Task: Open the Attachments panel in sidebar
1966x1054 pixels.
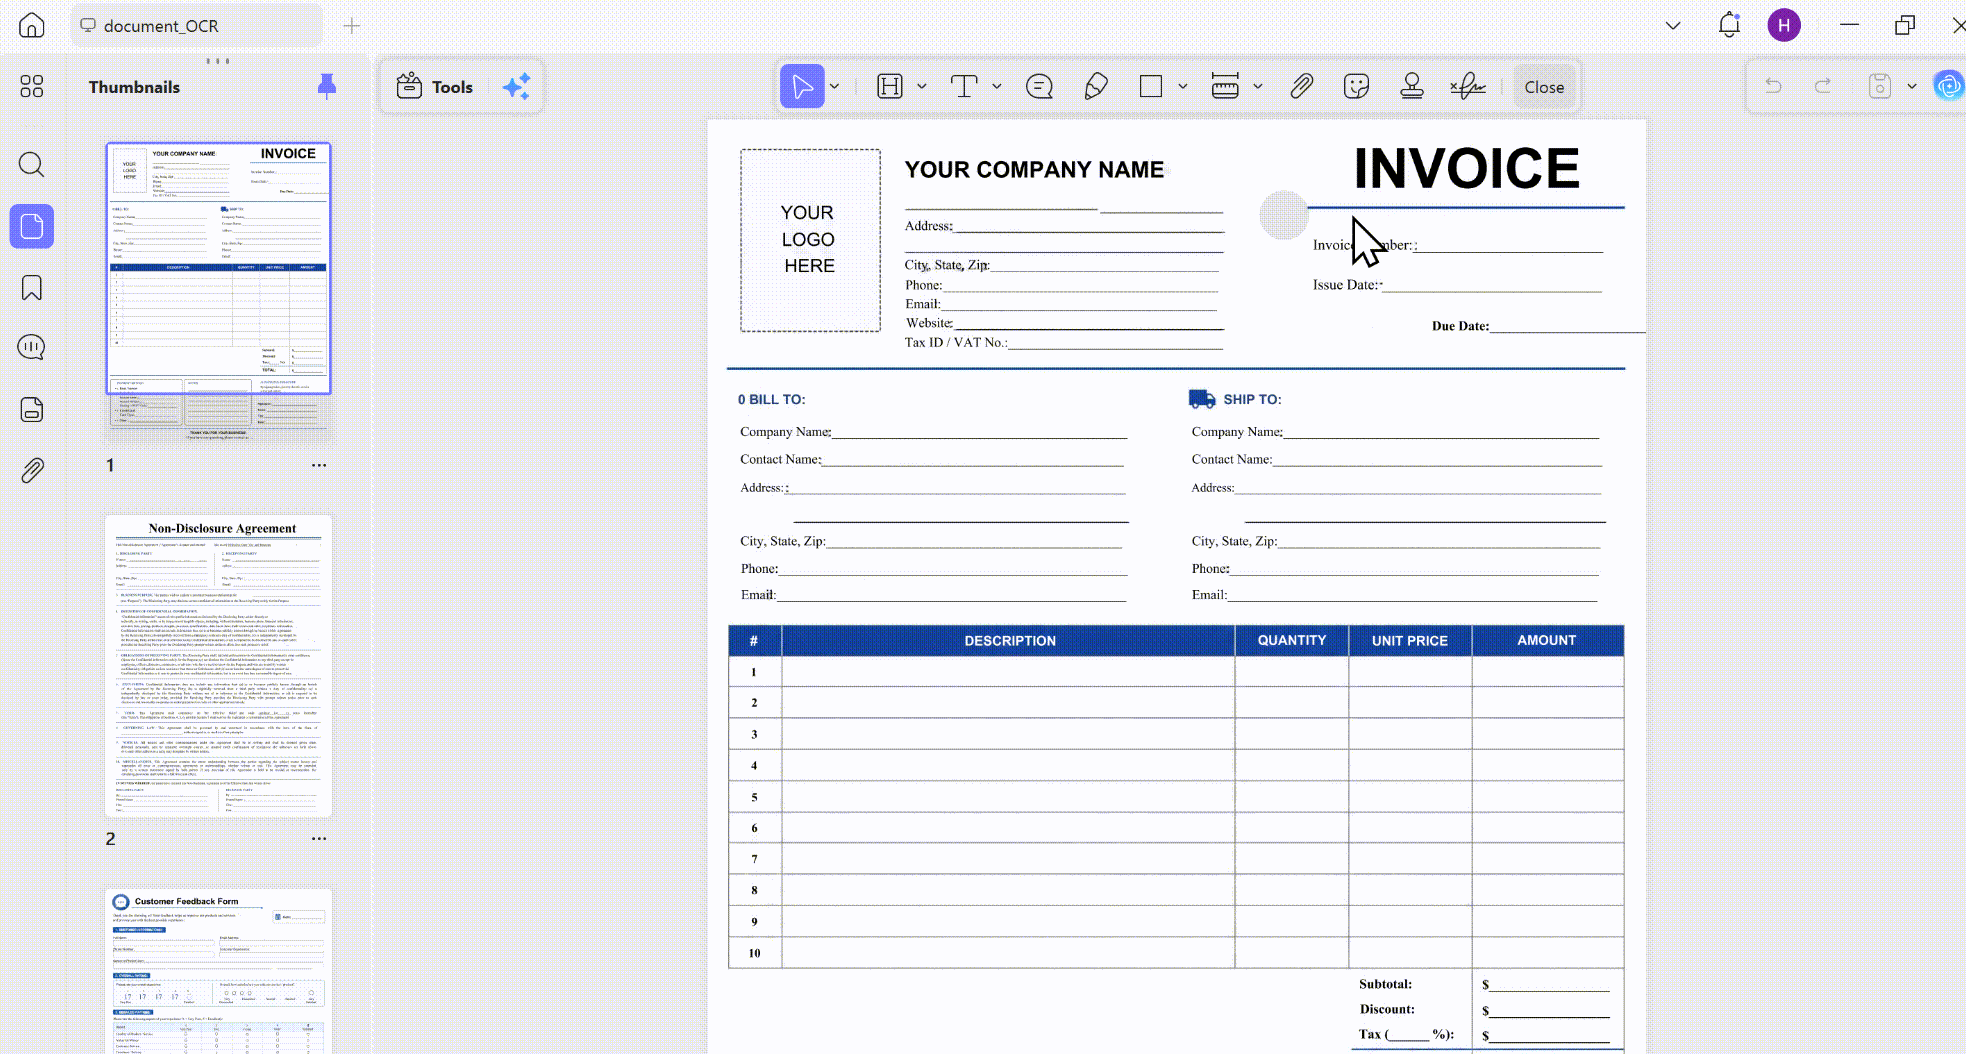Action: (32, 470)
